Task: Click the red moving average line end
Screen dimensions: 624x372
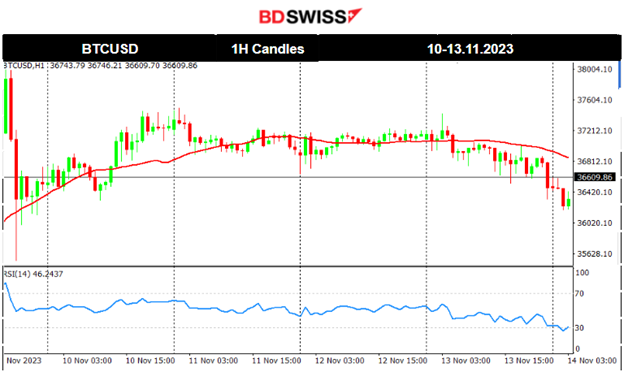Action: [567, 157]
